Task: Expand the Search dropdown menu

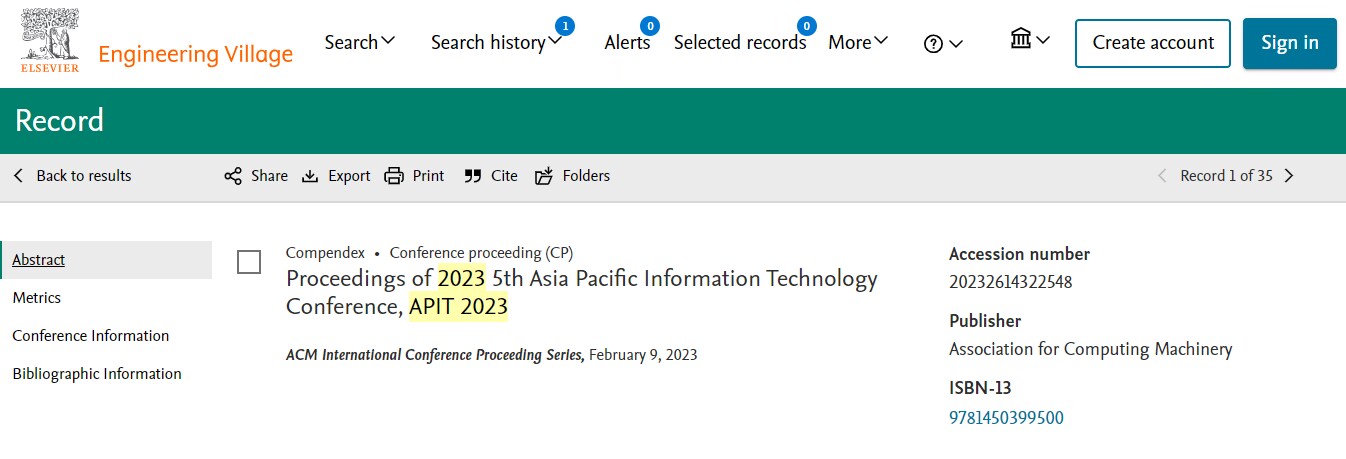Action: [360, 42]
